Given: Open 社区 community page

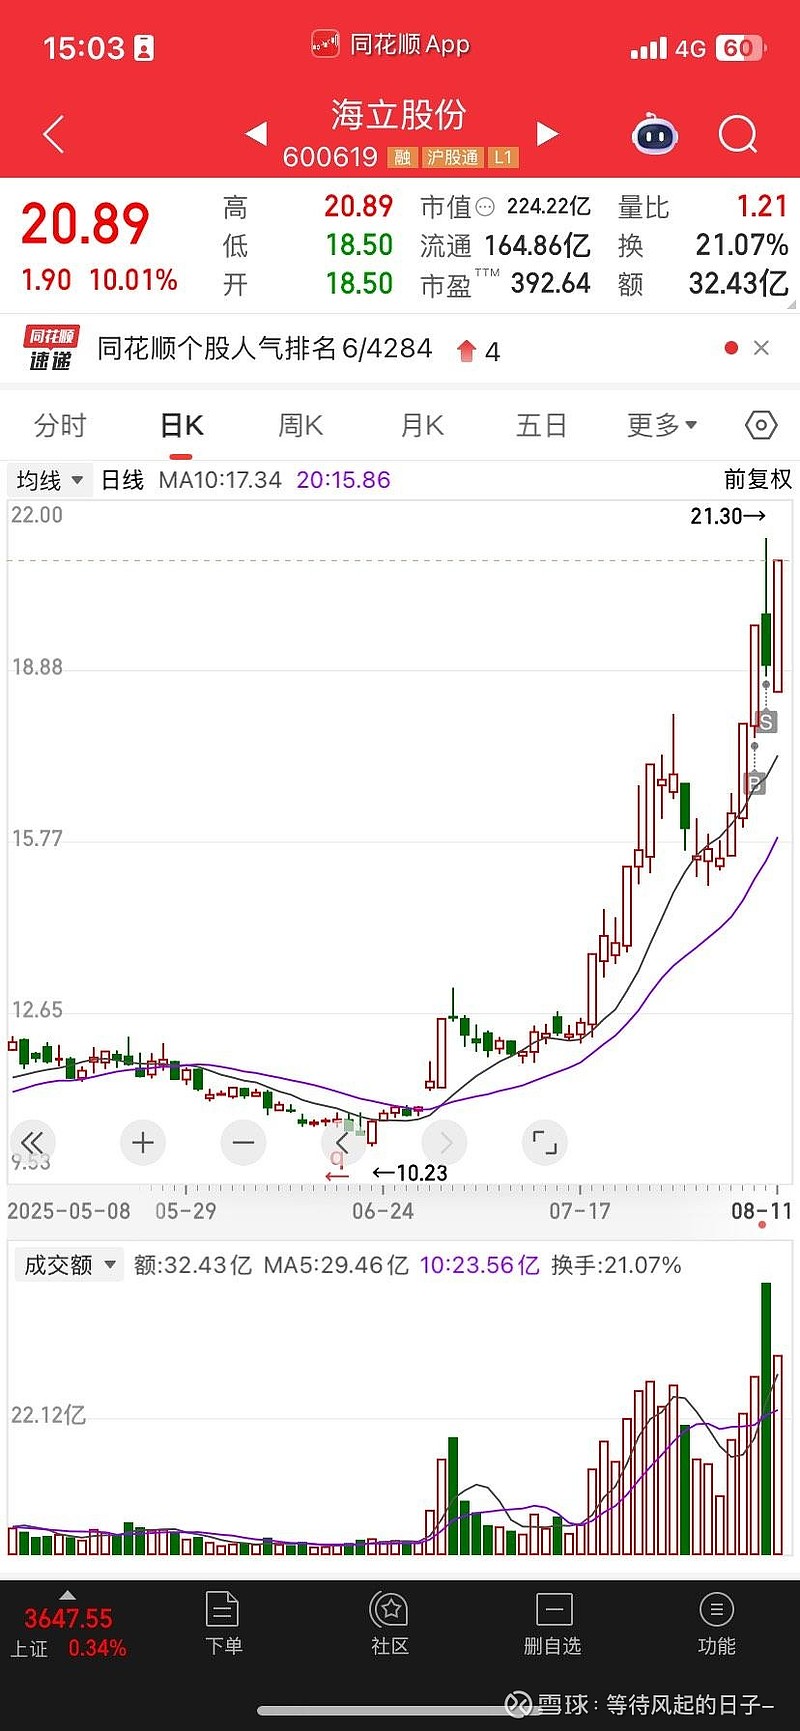Looking at the screenshot, I should (x=390, y=1624).
